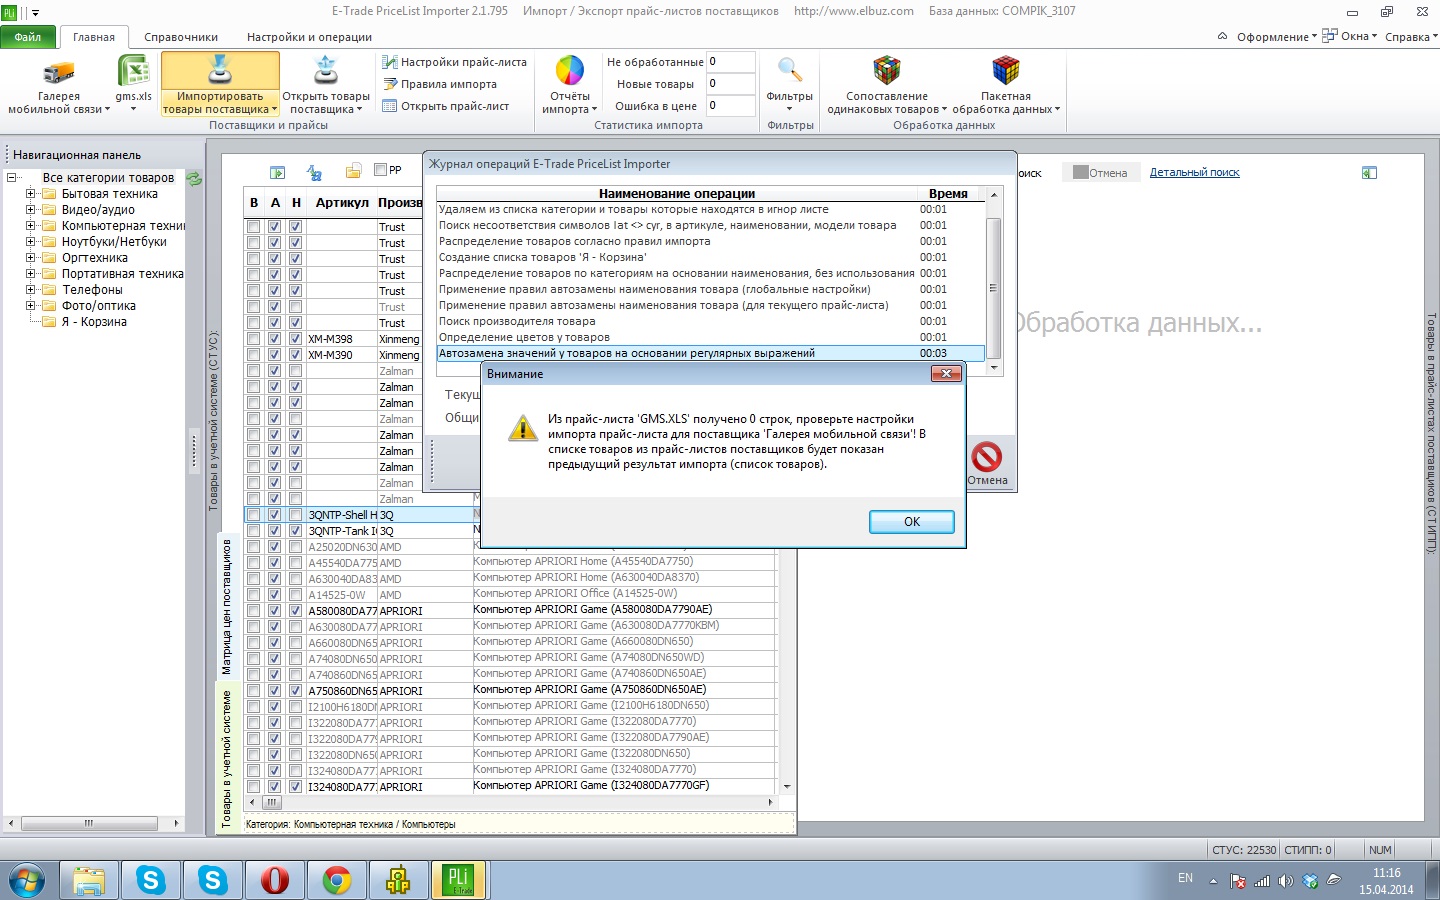Viewport: 1440px width, 900px height.
Task: Close the Внимание warning dialog
Action: click(946, 374)
